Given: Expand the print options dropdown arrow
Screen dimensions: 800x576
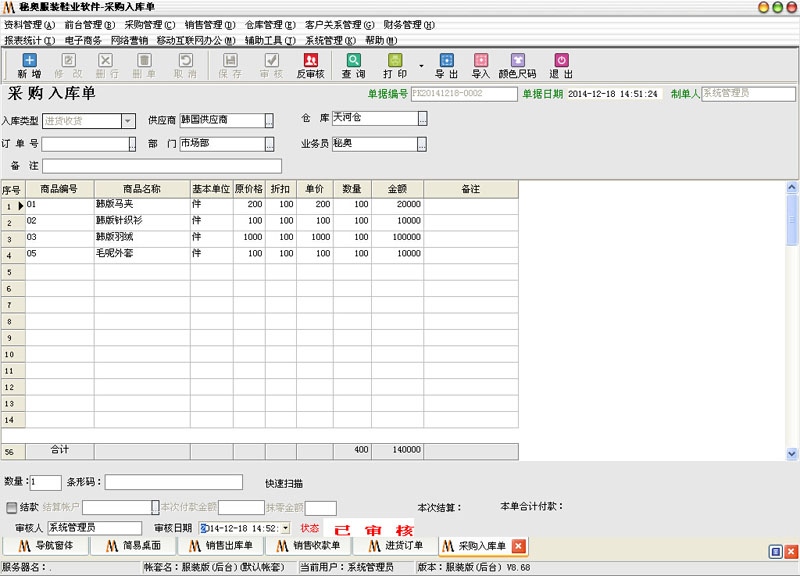Looking at the screenshot, I should coord(421,66).
